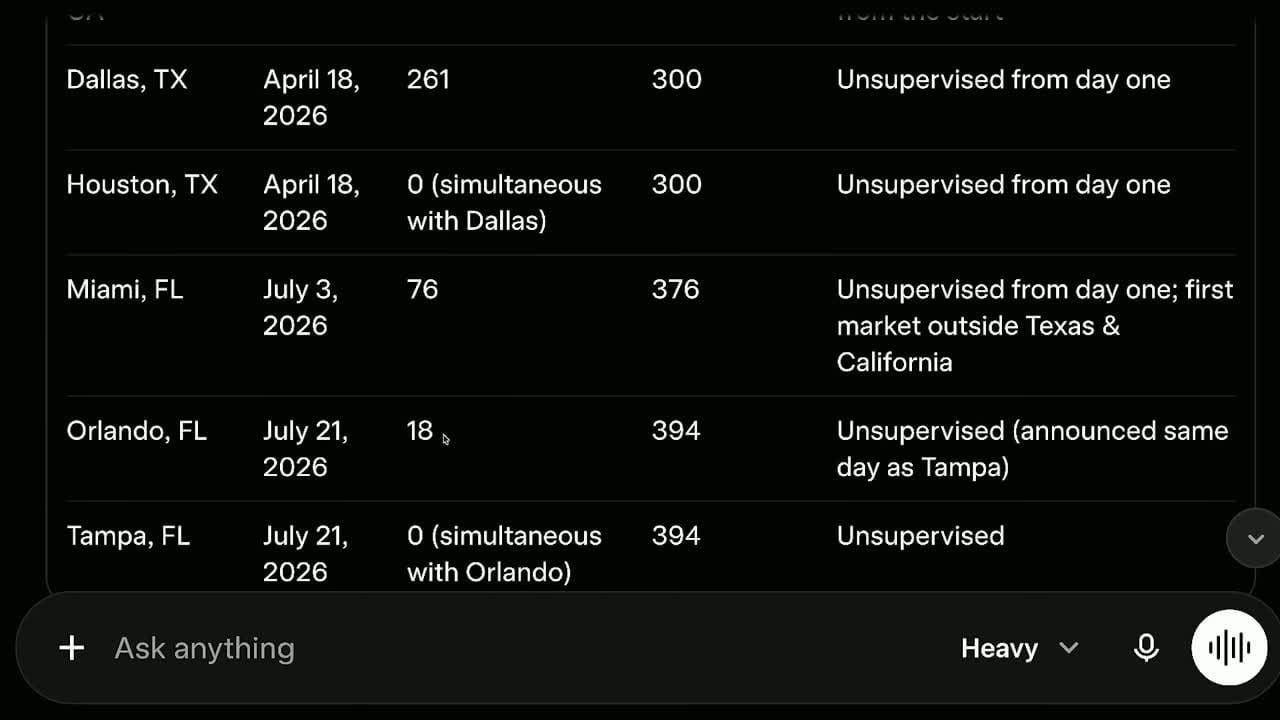Click the chevron next to Heavy
The height and width of the screenshot is (720, 1280).
pos(1068,648)
